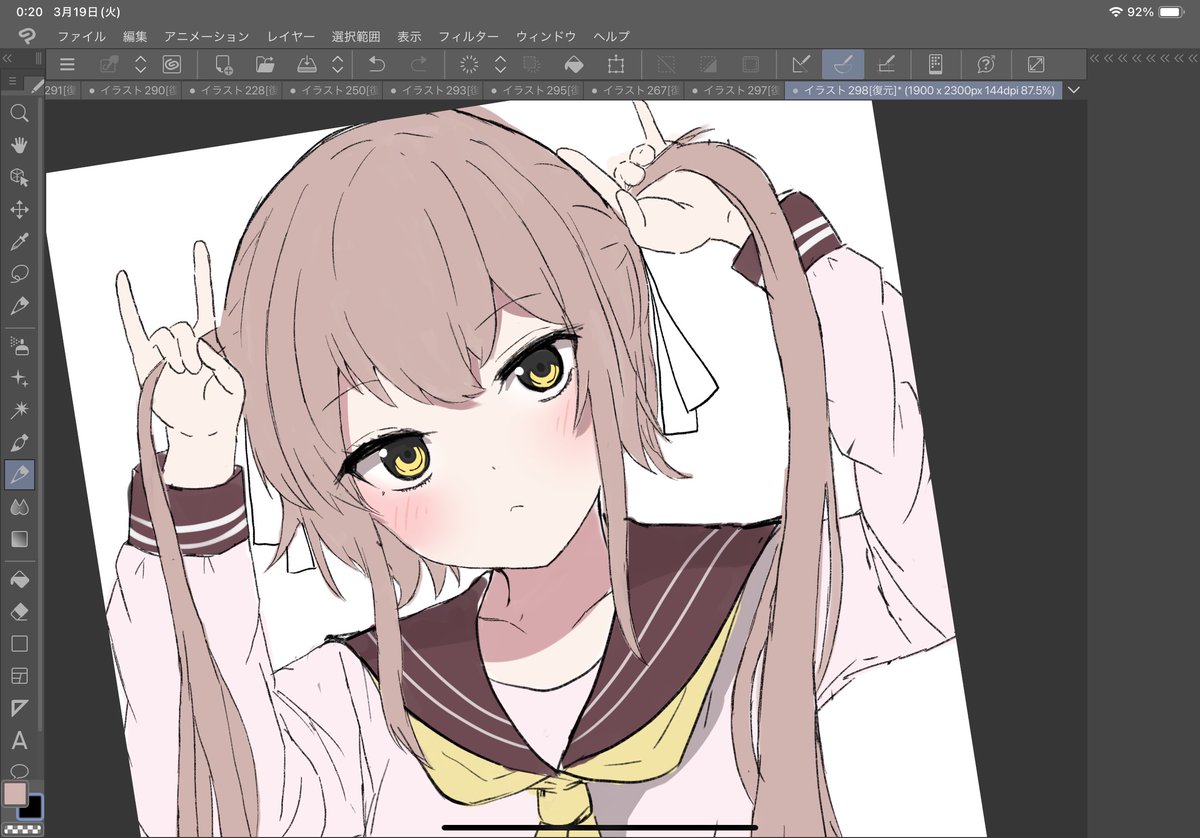Select the Fill bucket tool in left toolbar
The height and width of the screenshot is (838, 1200).
(19, 579)
